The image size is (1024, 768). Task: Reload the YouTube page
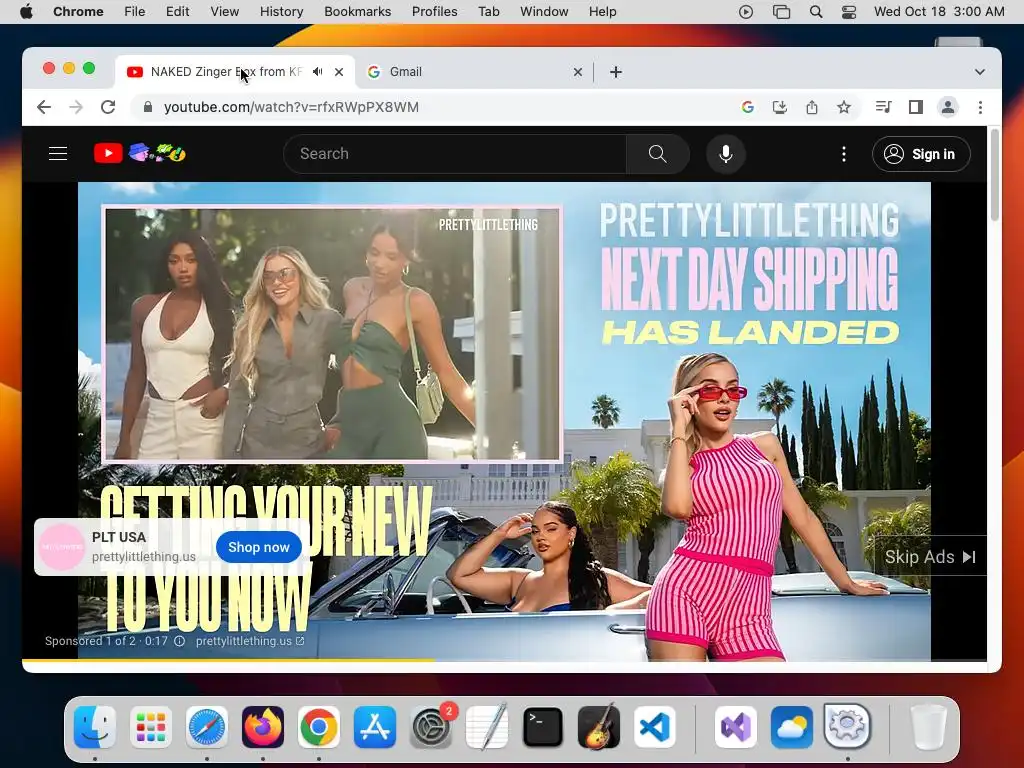pyautogui.click(x=108, y=107)
